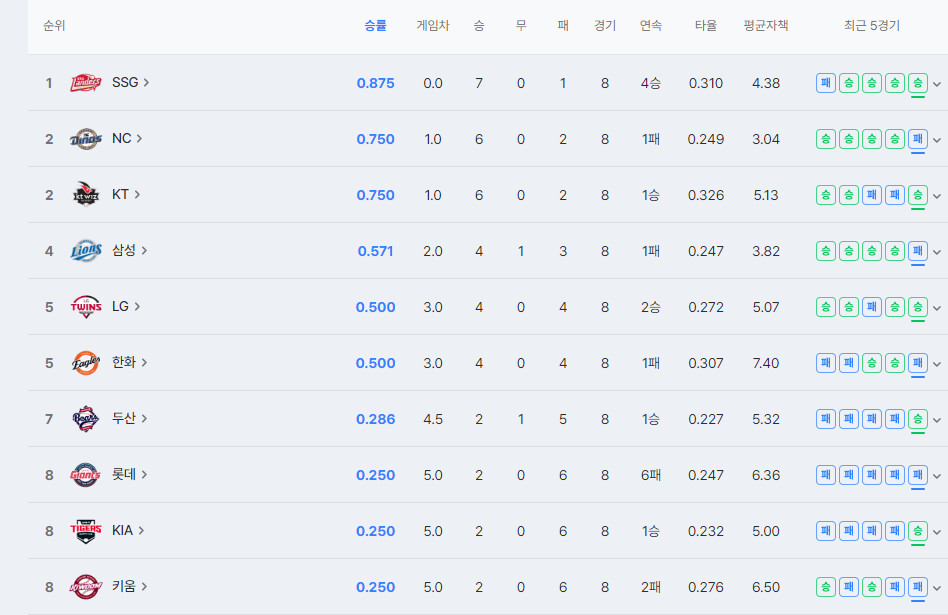Click the SSG Landers team logo

86,83
